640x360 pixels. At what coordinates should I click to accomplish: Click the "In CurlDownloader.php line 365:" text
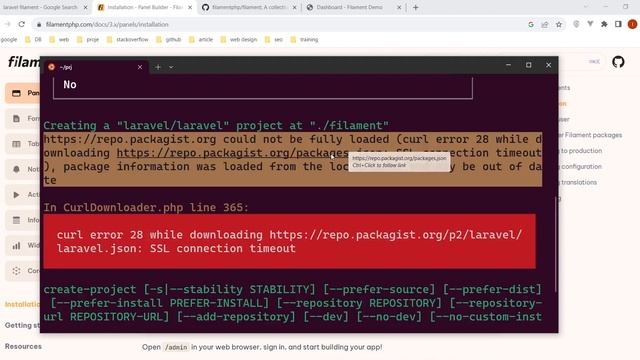(146, 207)
